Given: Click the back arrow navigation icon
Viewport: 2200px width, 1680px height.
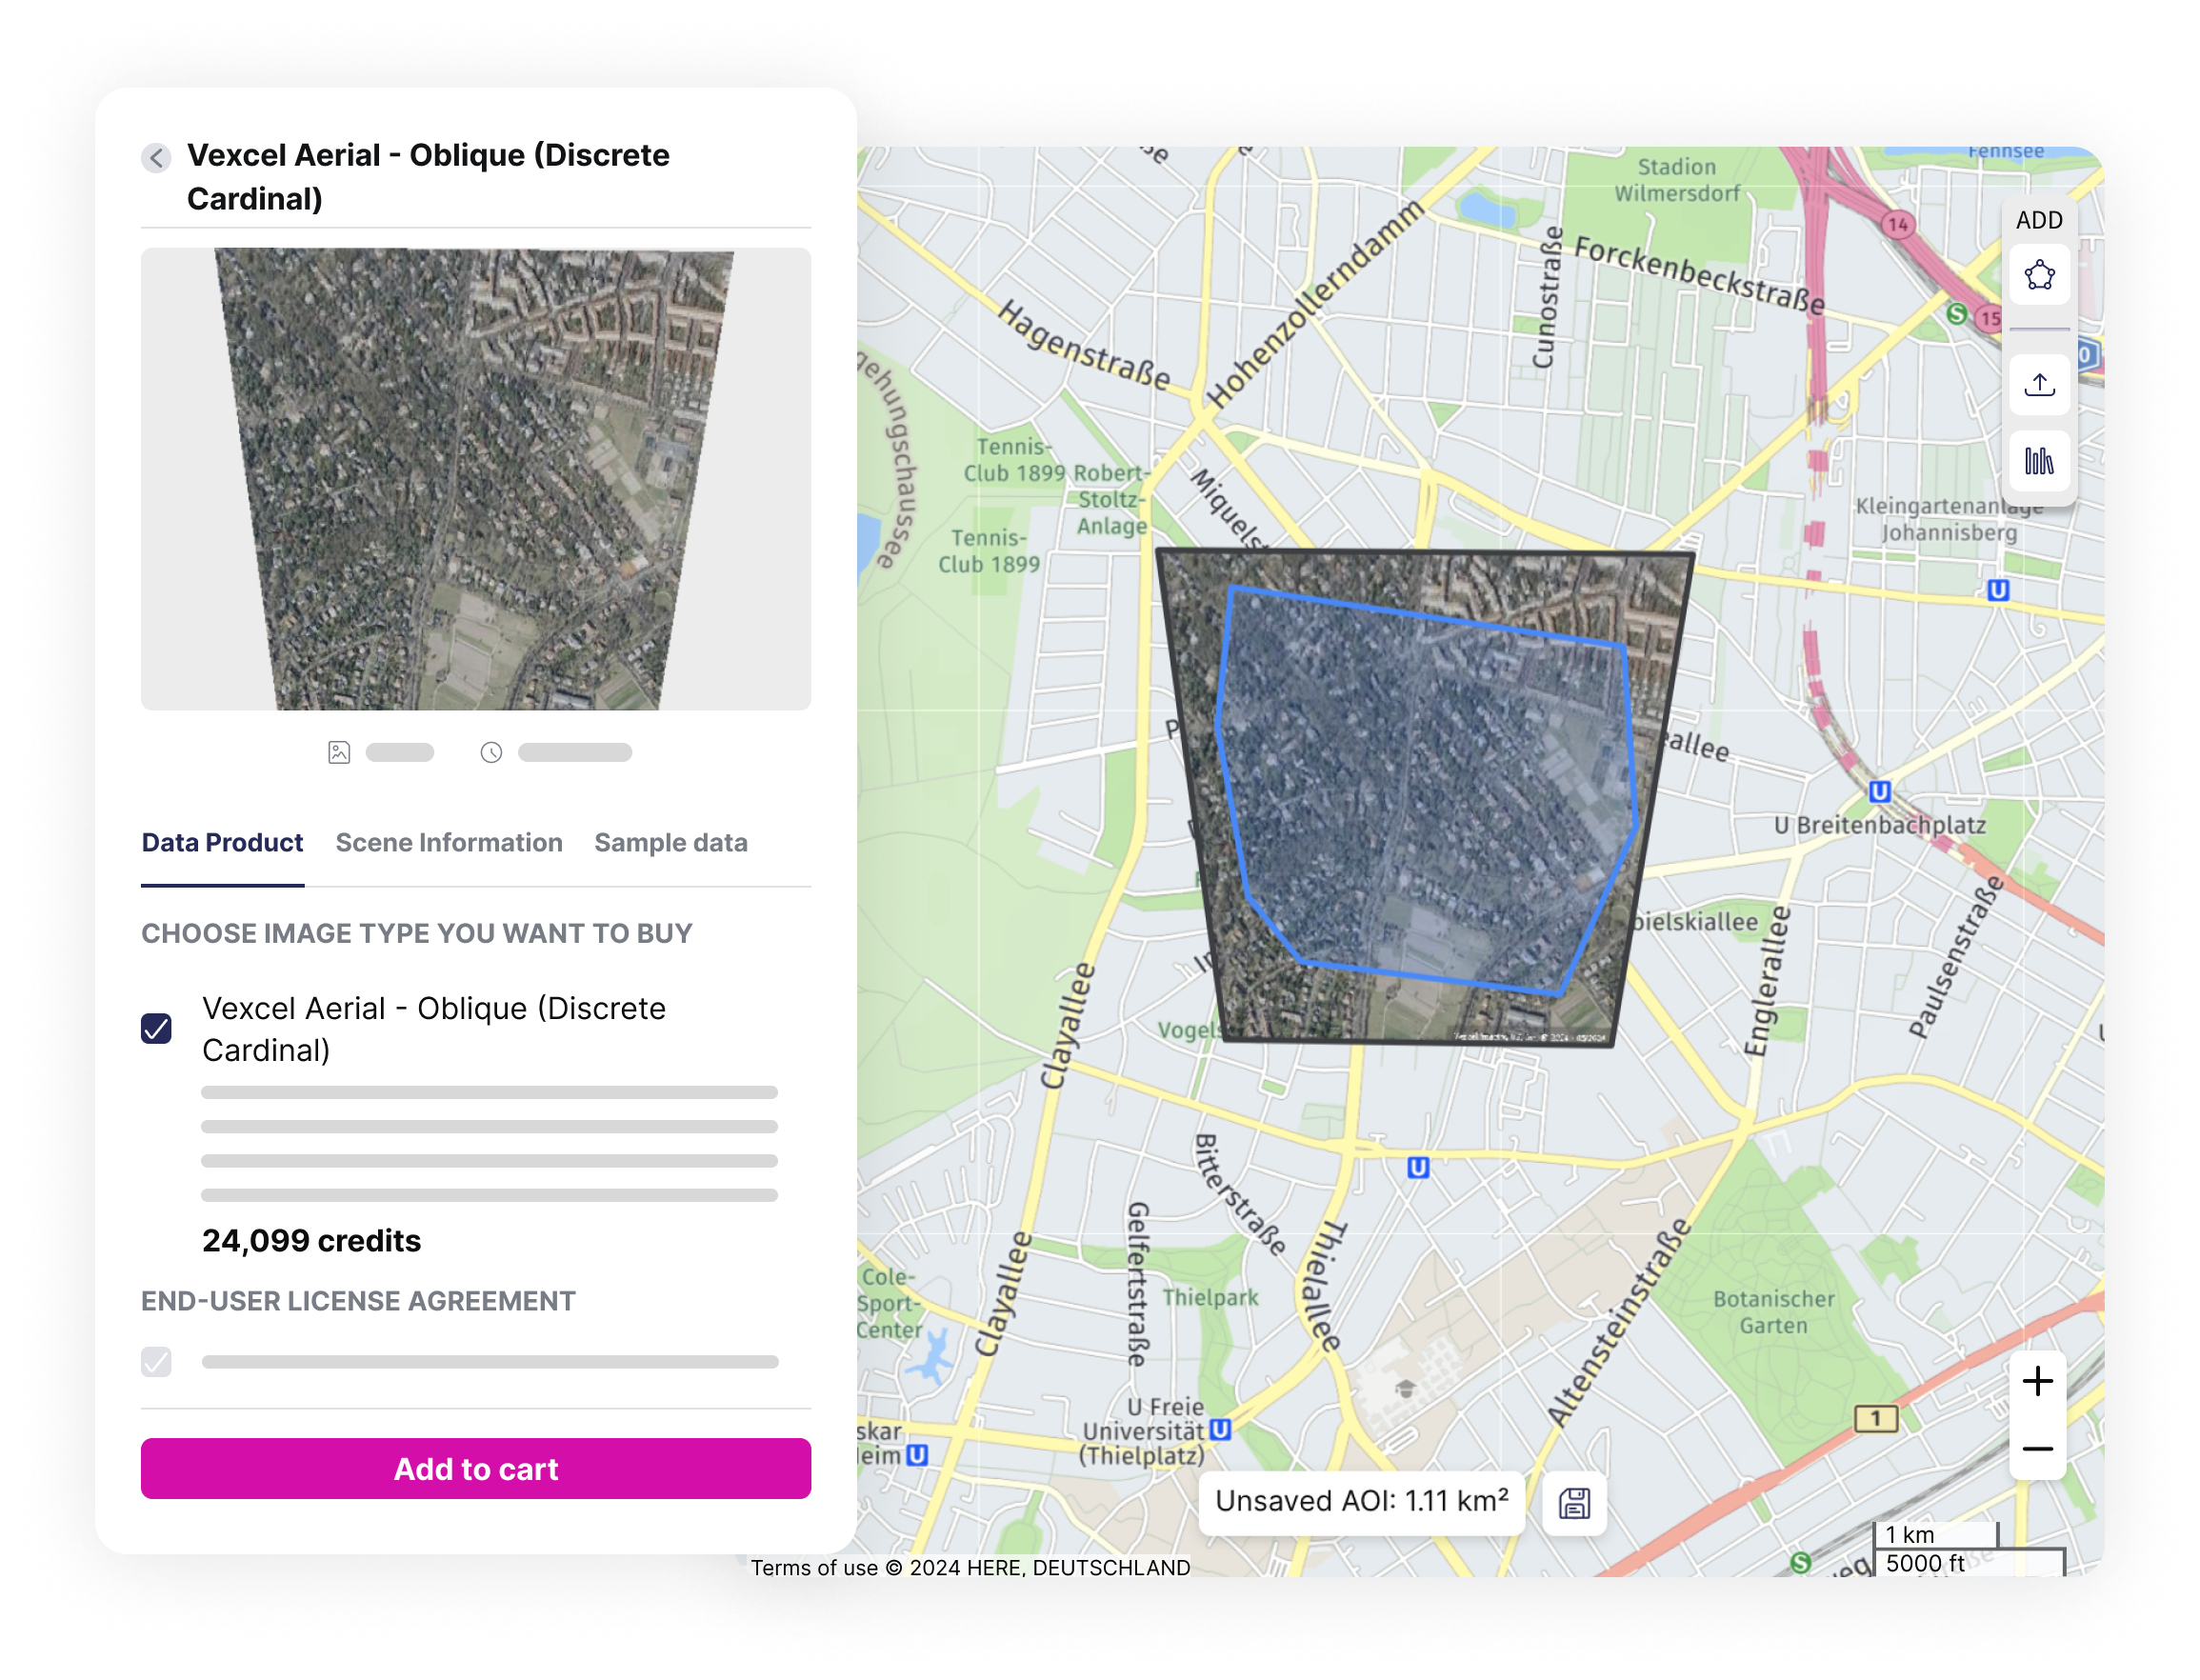Looking at the screenshot, I should point(157,155).
